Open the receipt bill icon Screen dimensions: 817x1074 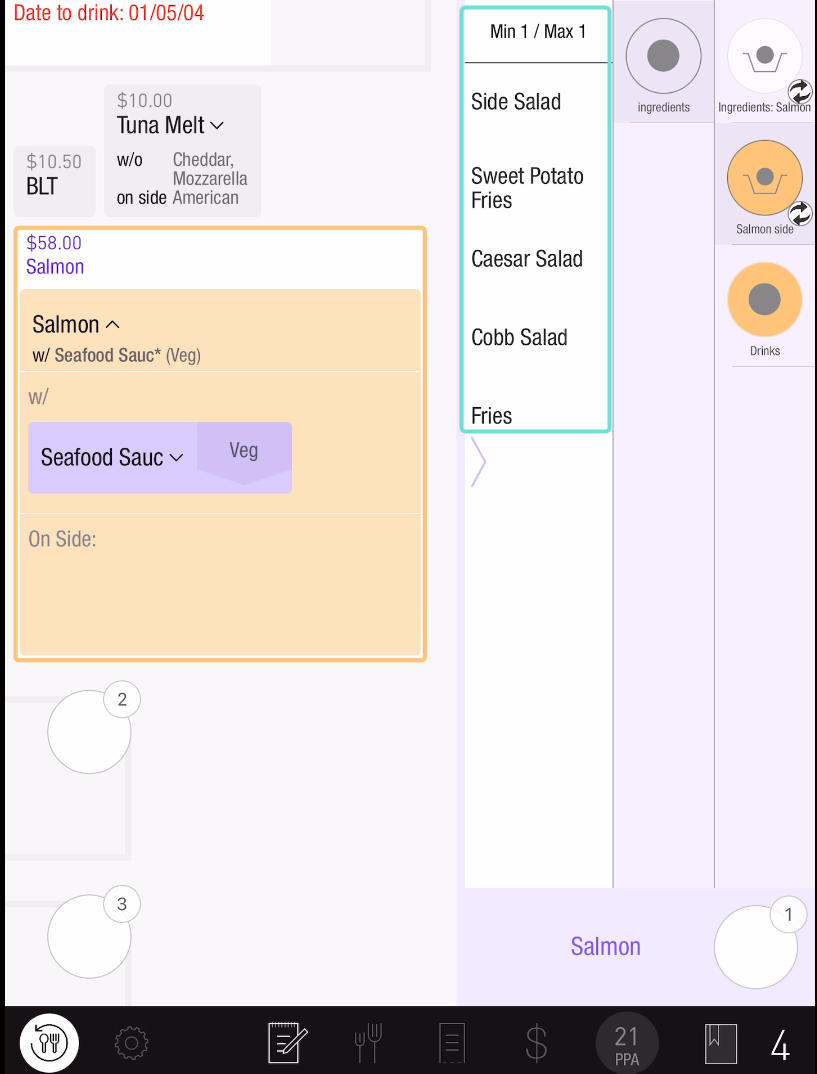(452, 1044)
